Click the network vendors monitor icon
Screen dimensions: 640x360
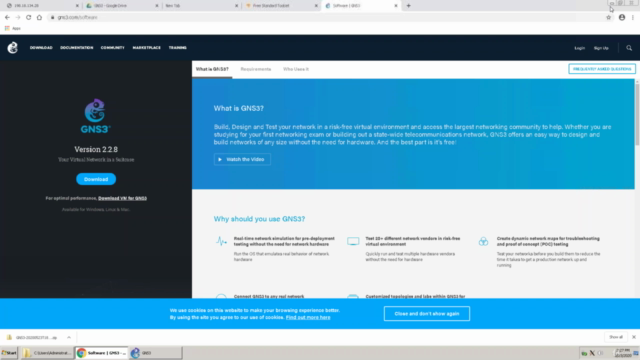(353, 241)
